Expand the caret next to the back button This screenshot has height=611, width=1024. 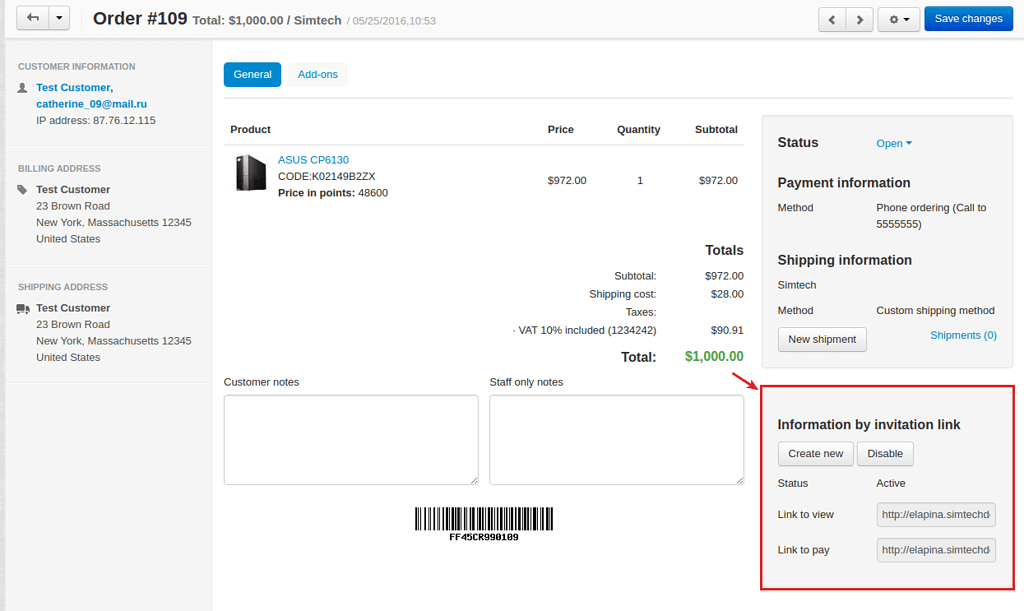click(x=58, y=18)
